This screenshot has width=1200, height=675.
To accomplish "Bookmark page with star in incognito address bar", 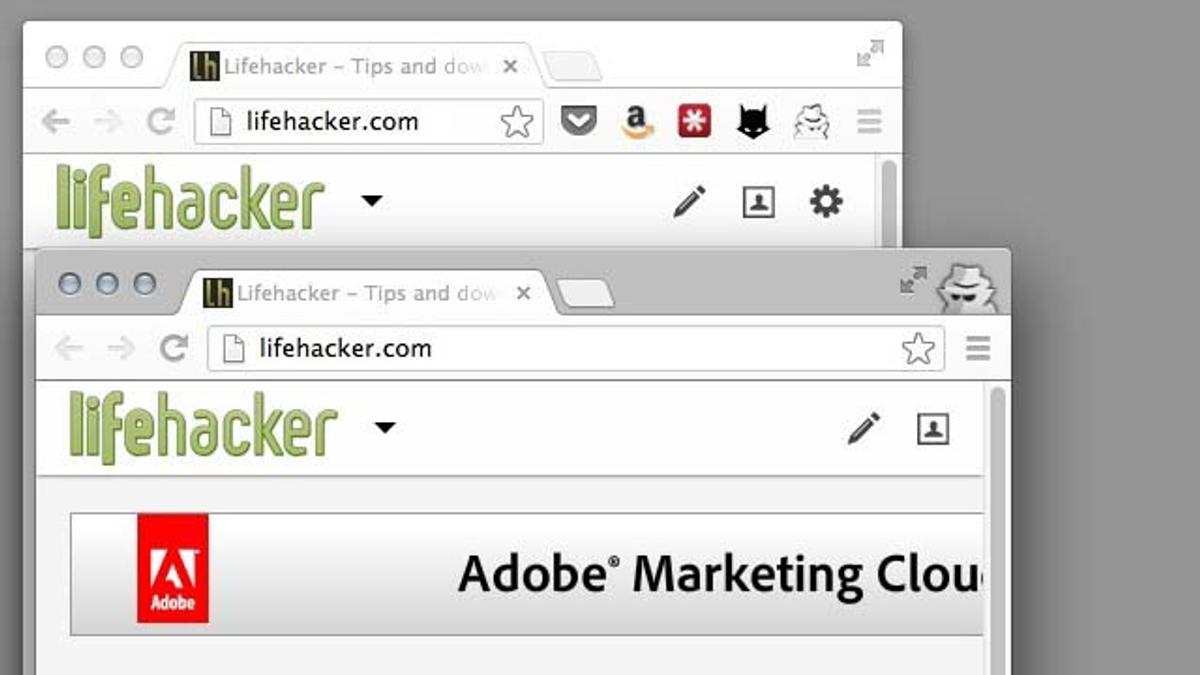I will (x=918, y=348).
